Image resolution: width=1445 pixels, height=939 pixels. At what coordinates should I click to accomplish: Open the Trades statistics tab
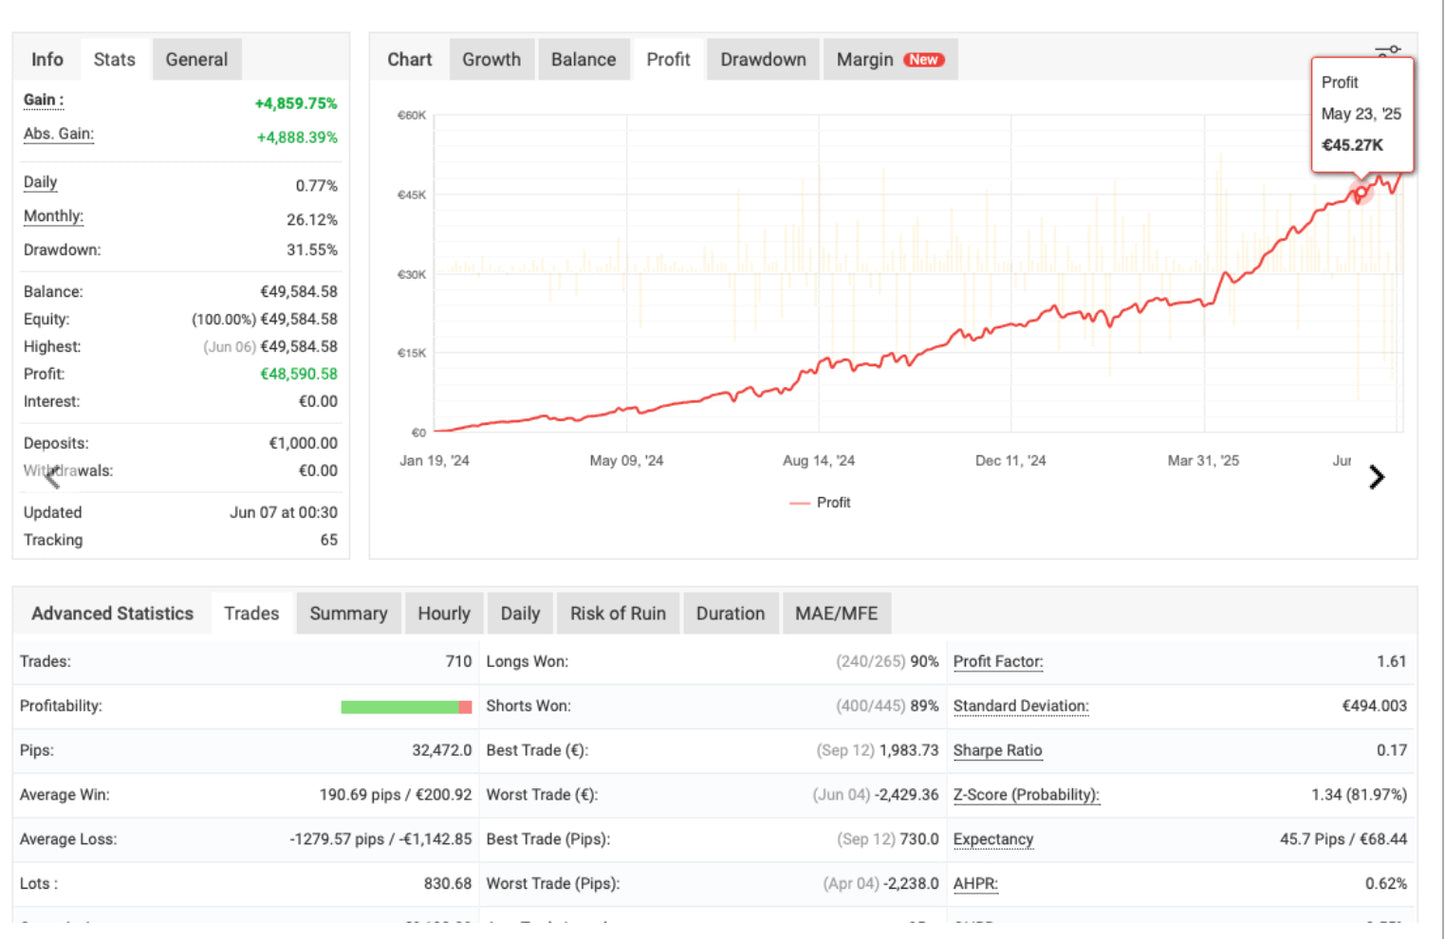(x=251, y=614)
